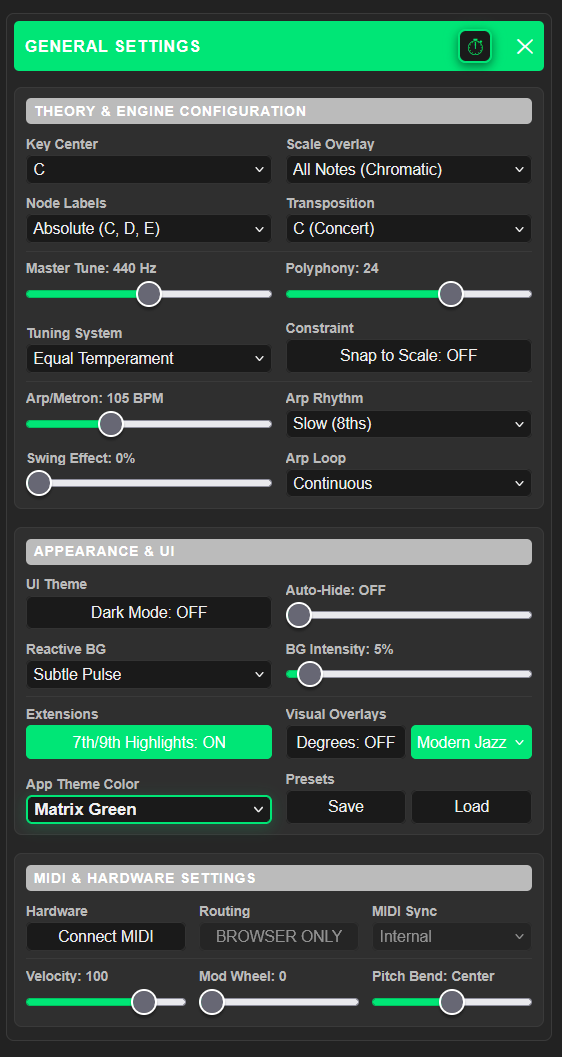Toggle Snap to Scale constraint
Image resolution: width=562 pixels, height=1057 pixels.
click(x=408, y=356)
